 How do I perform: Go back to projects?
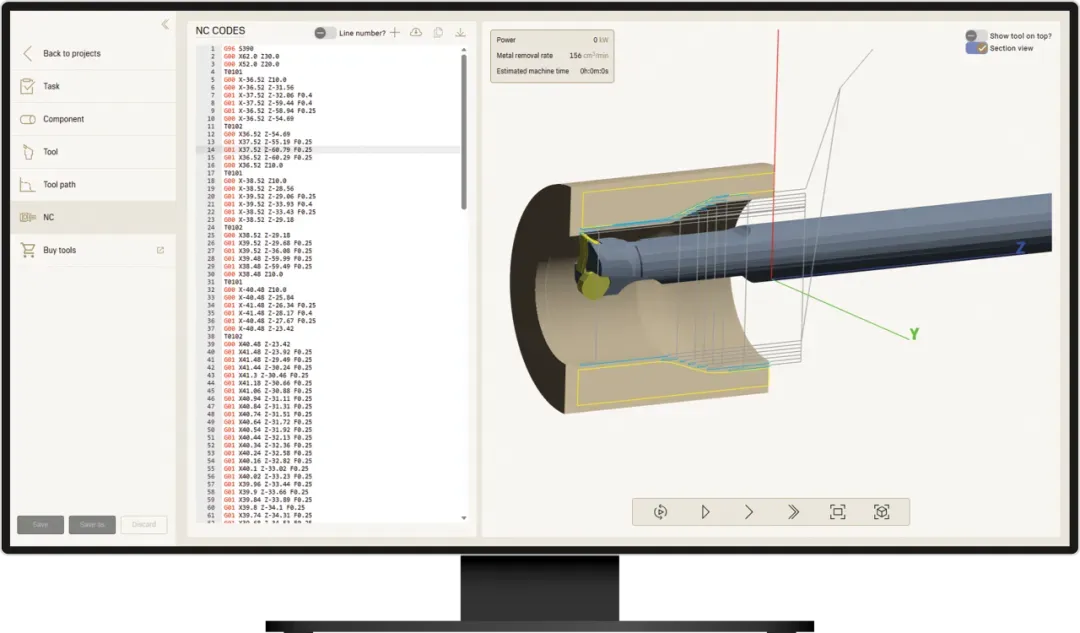point(71,53)
